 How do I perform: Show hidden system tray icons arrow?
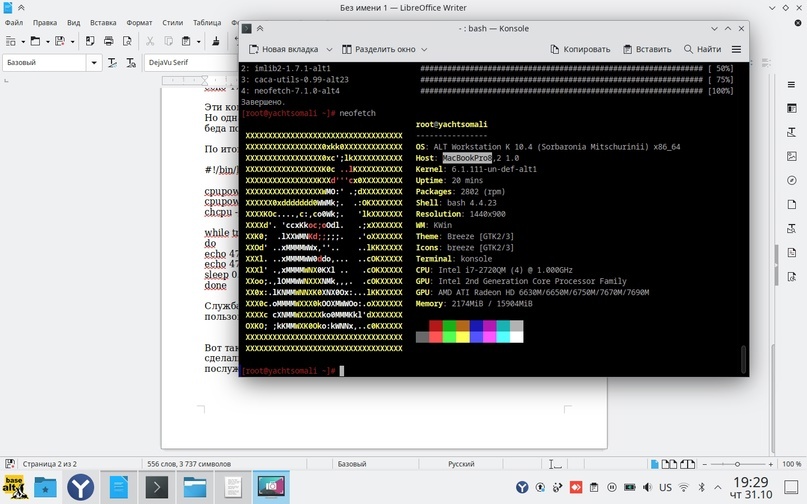click(x=717, y=487)
